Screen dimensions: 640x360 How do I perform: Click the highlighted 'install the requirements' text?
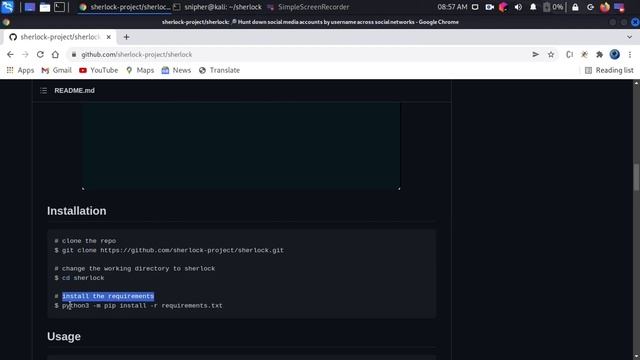[x=108, y=296]
